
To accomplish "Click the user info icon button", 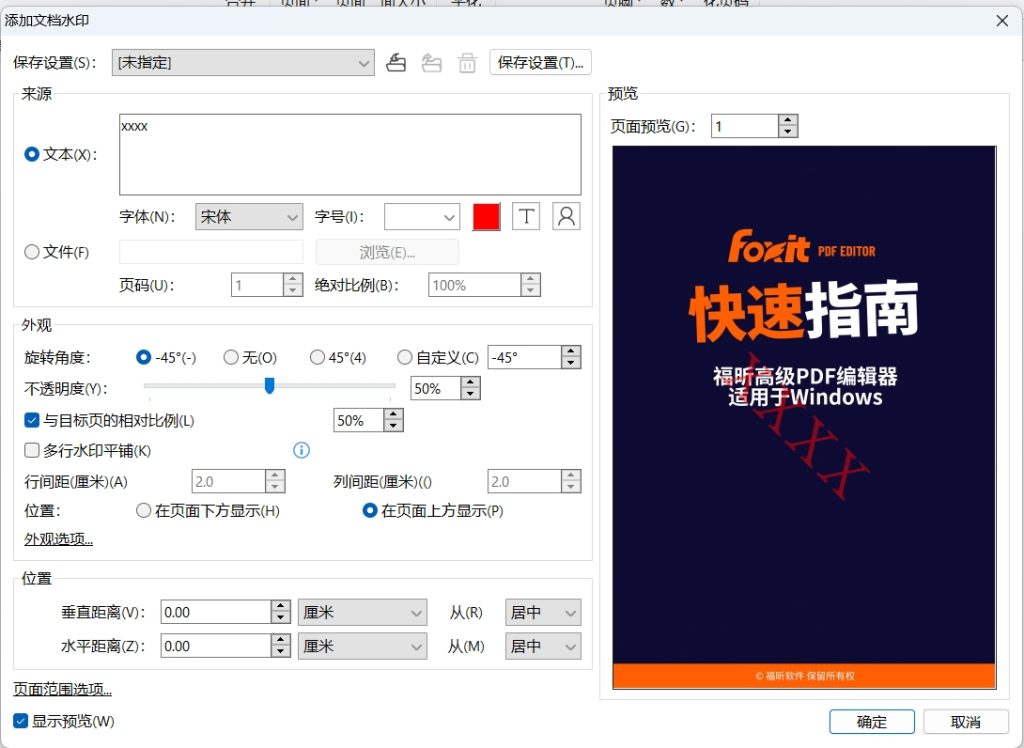I will coord(566,216).
